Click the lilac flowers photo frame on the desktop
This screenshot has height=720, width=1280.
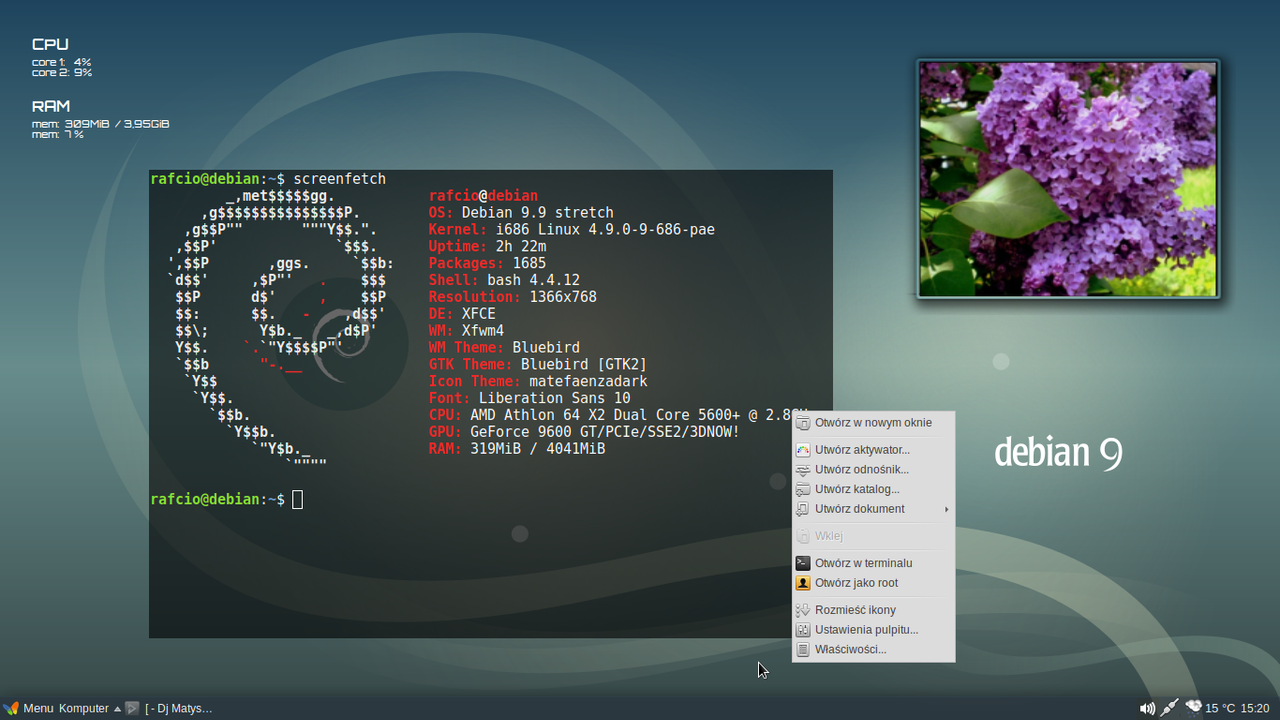[1068, 179]
